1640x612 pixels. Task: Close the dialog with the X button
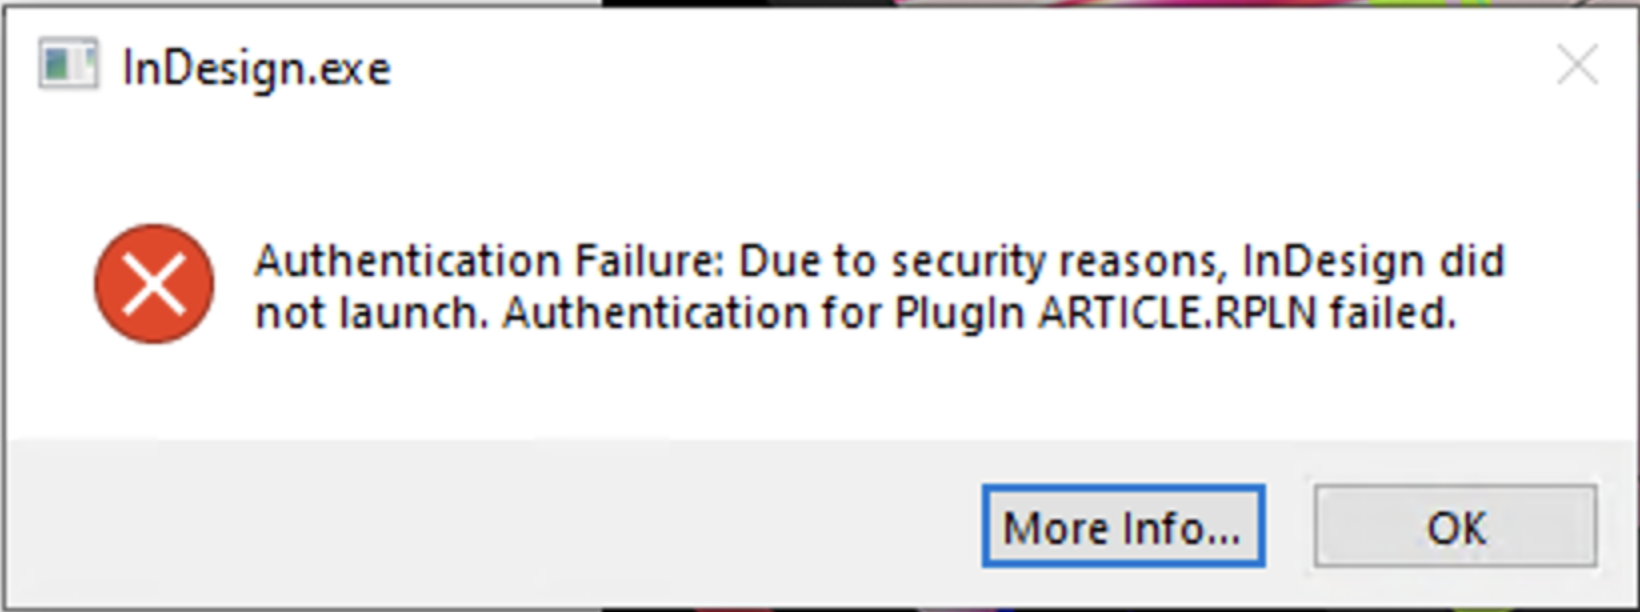[1577, 66]
